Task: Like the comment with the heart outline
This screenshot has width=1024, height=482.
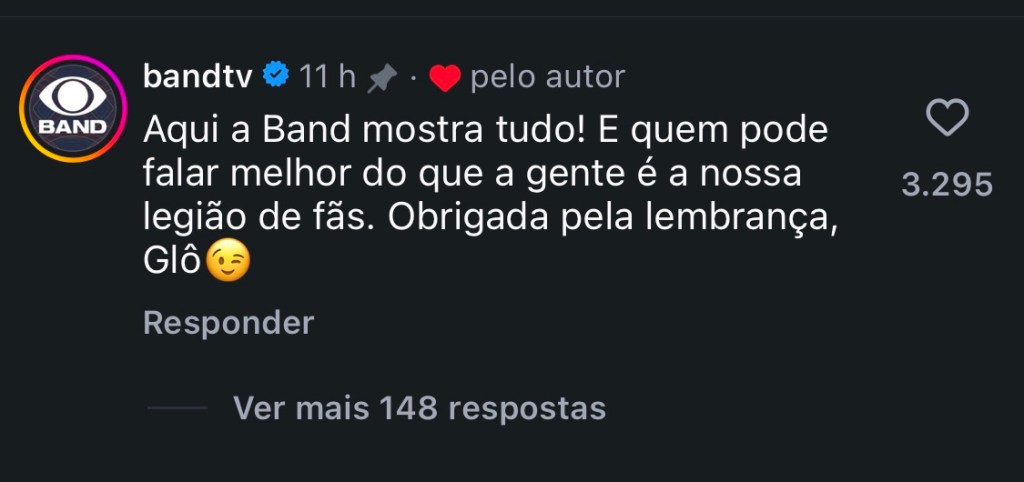Action: pyautogui.click(x=946, y=119)
